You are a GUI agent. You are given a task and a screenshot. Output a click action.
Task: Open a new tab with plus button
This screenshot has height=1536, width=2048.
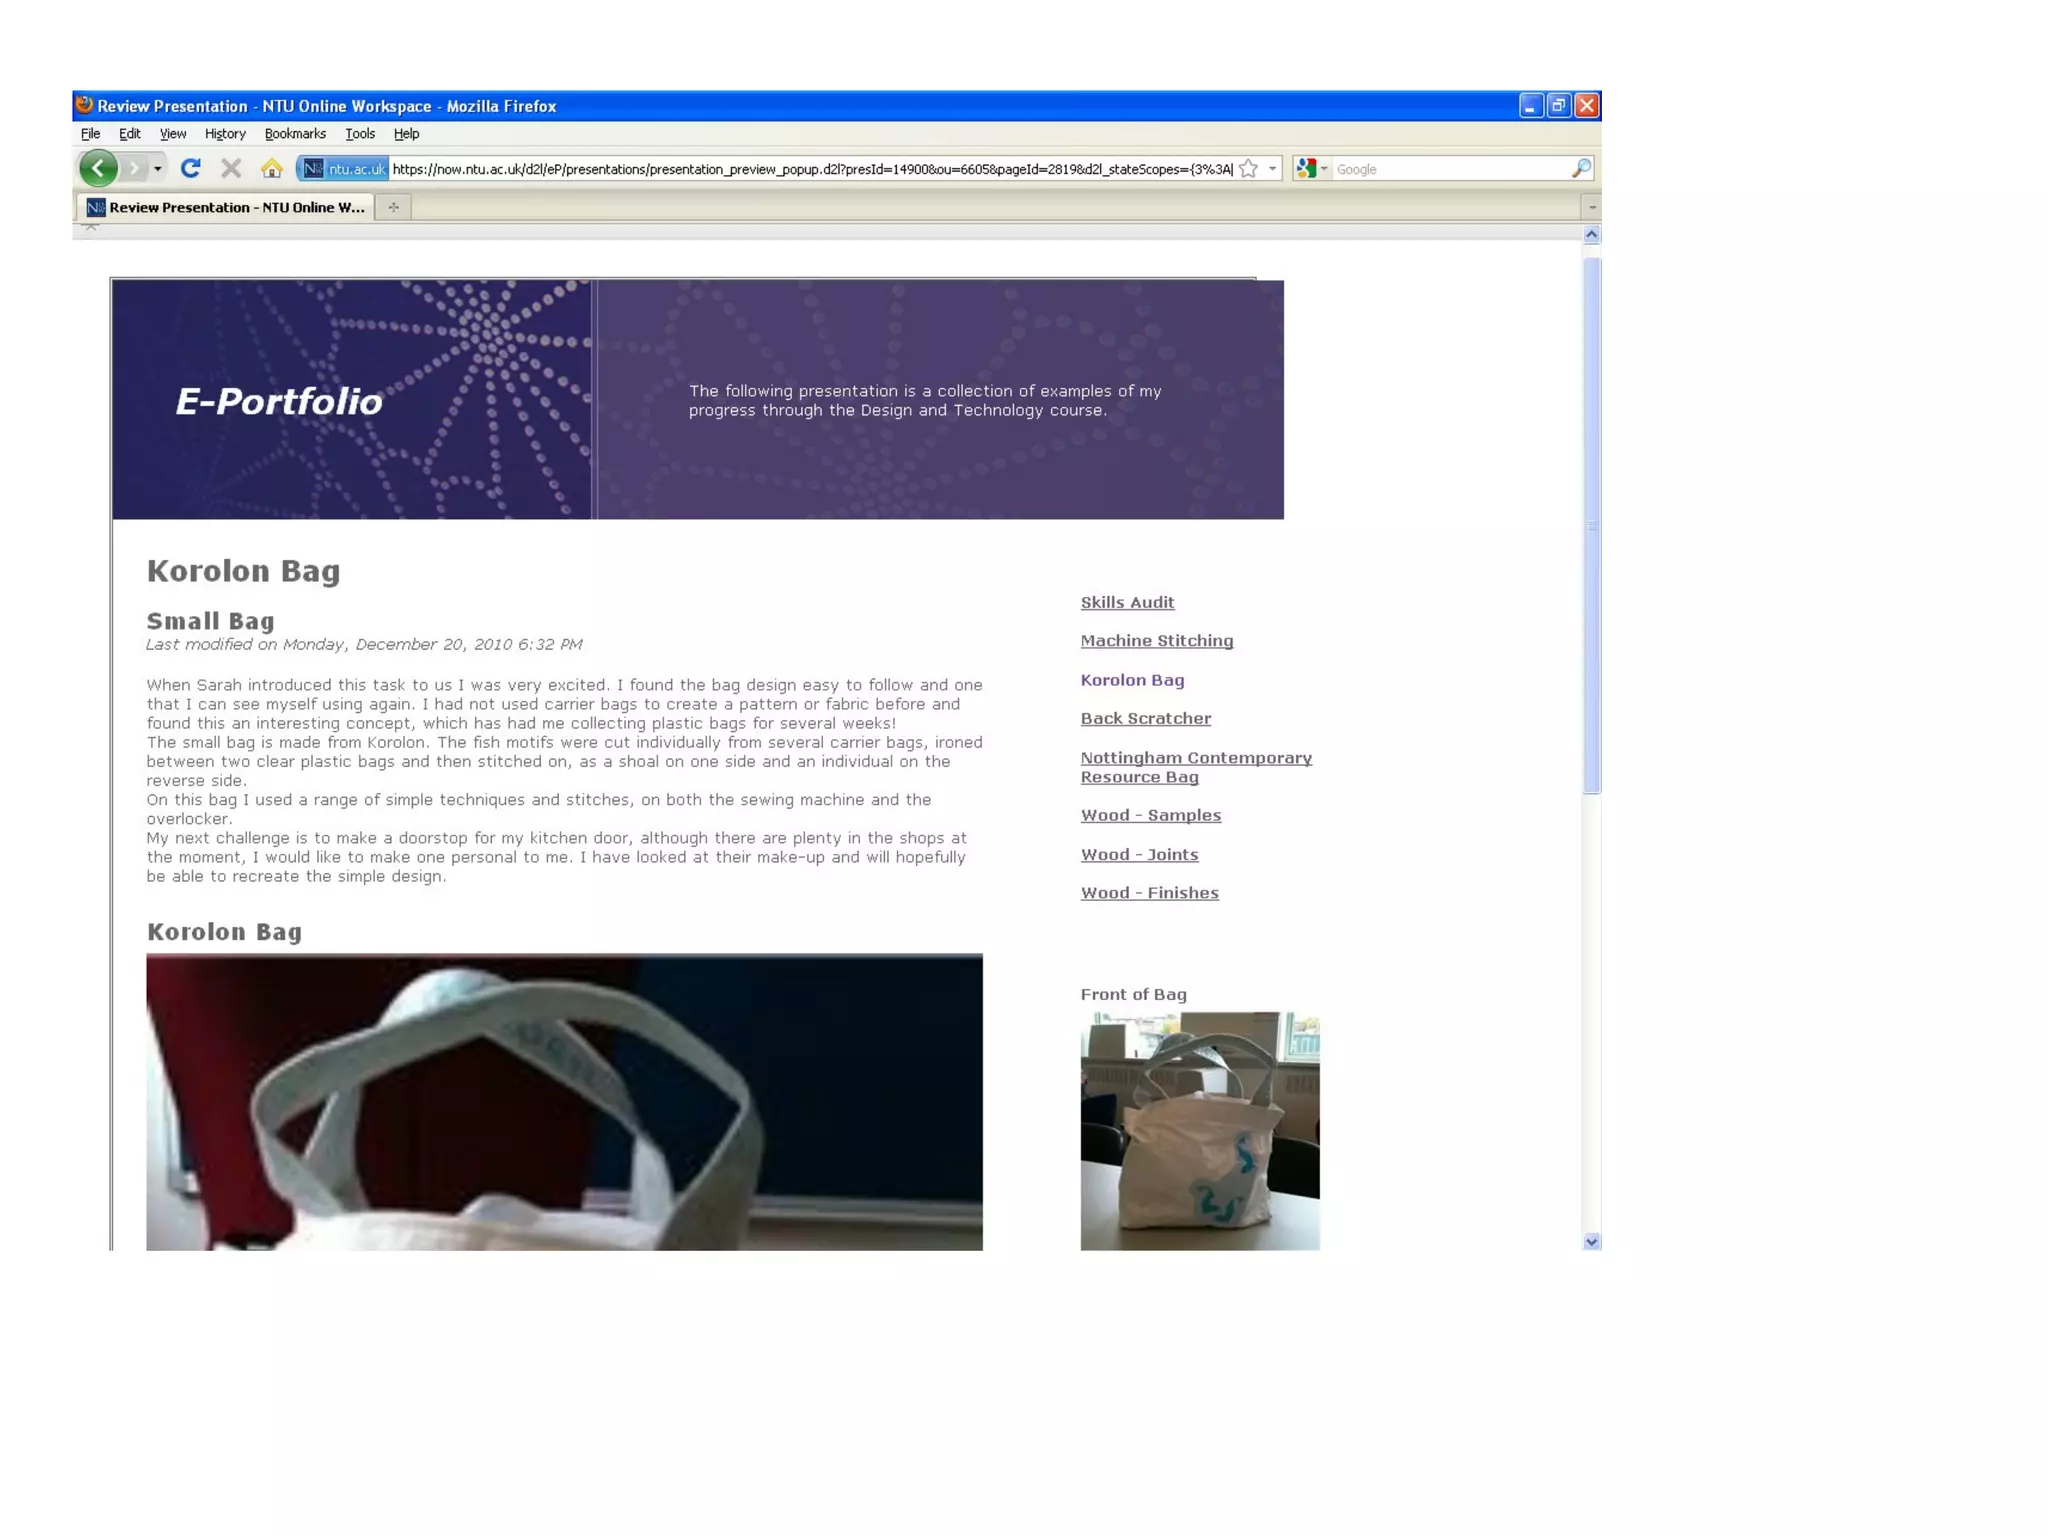[393, 207]
